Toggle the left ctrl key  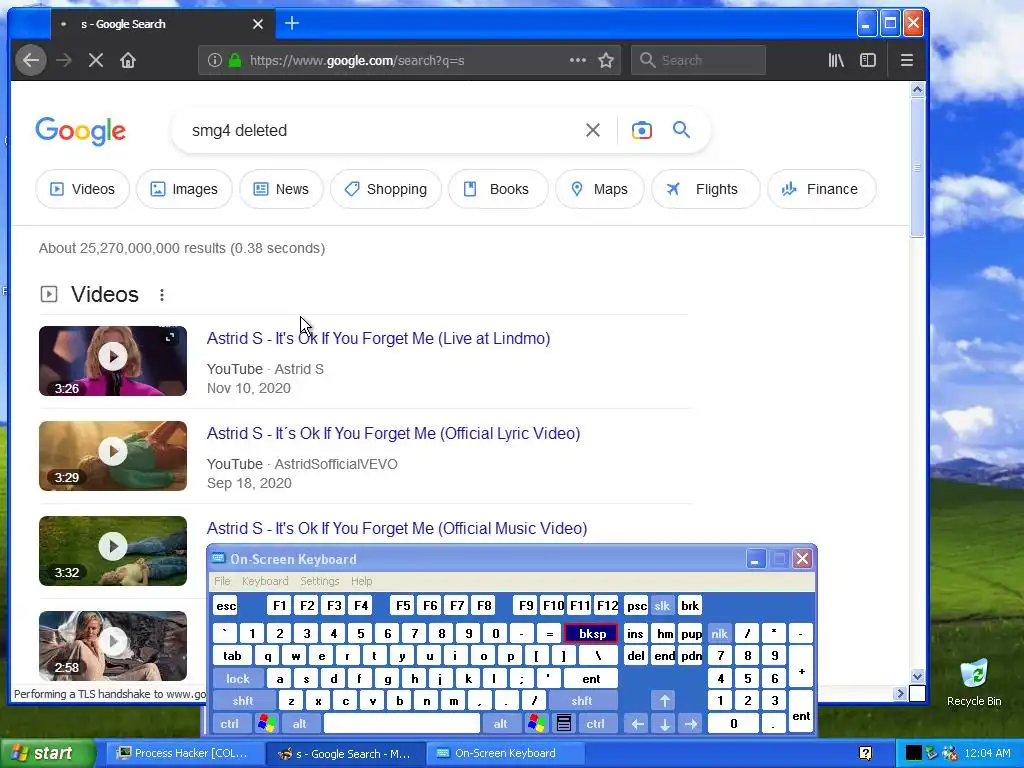pyautogui.click(x=229, y=724)
